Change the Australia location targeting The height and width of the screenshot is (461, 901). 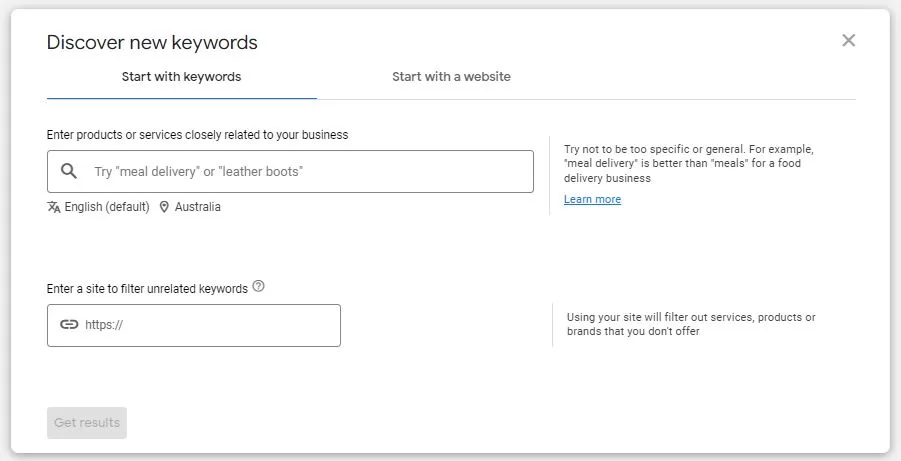197,207
